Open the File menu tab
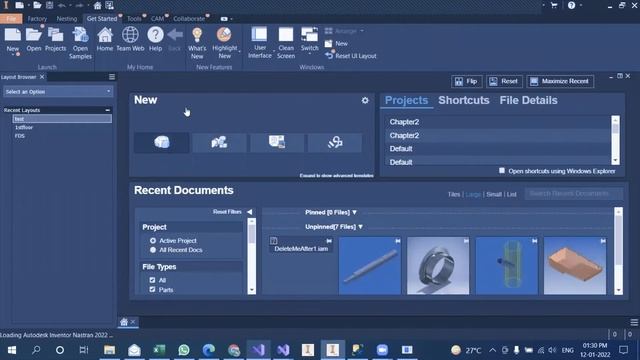Image resolution: width=640 pixels, height=360 pixels. tap(11, 19)
